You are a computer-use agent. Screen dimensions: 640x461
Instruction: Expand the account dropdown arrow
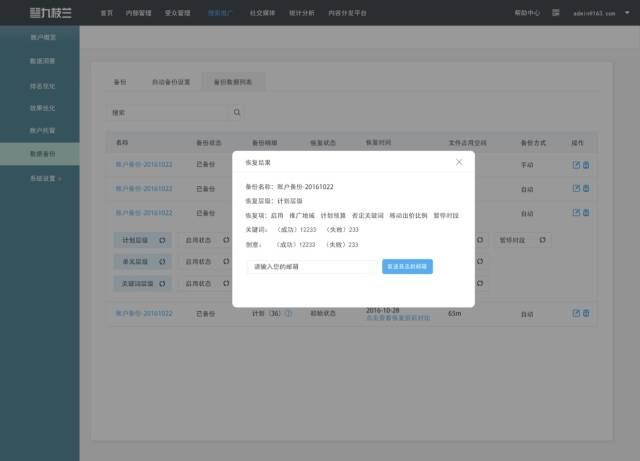click(627, 13)
